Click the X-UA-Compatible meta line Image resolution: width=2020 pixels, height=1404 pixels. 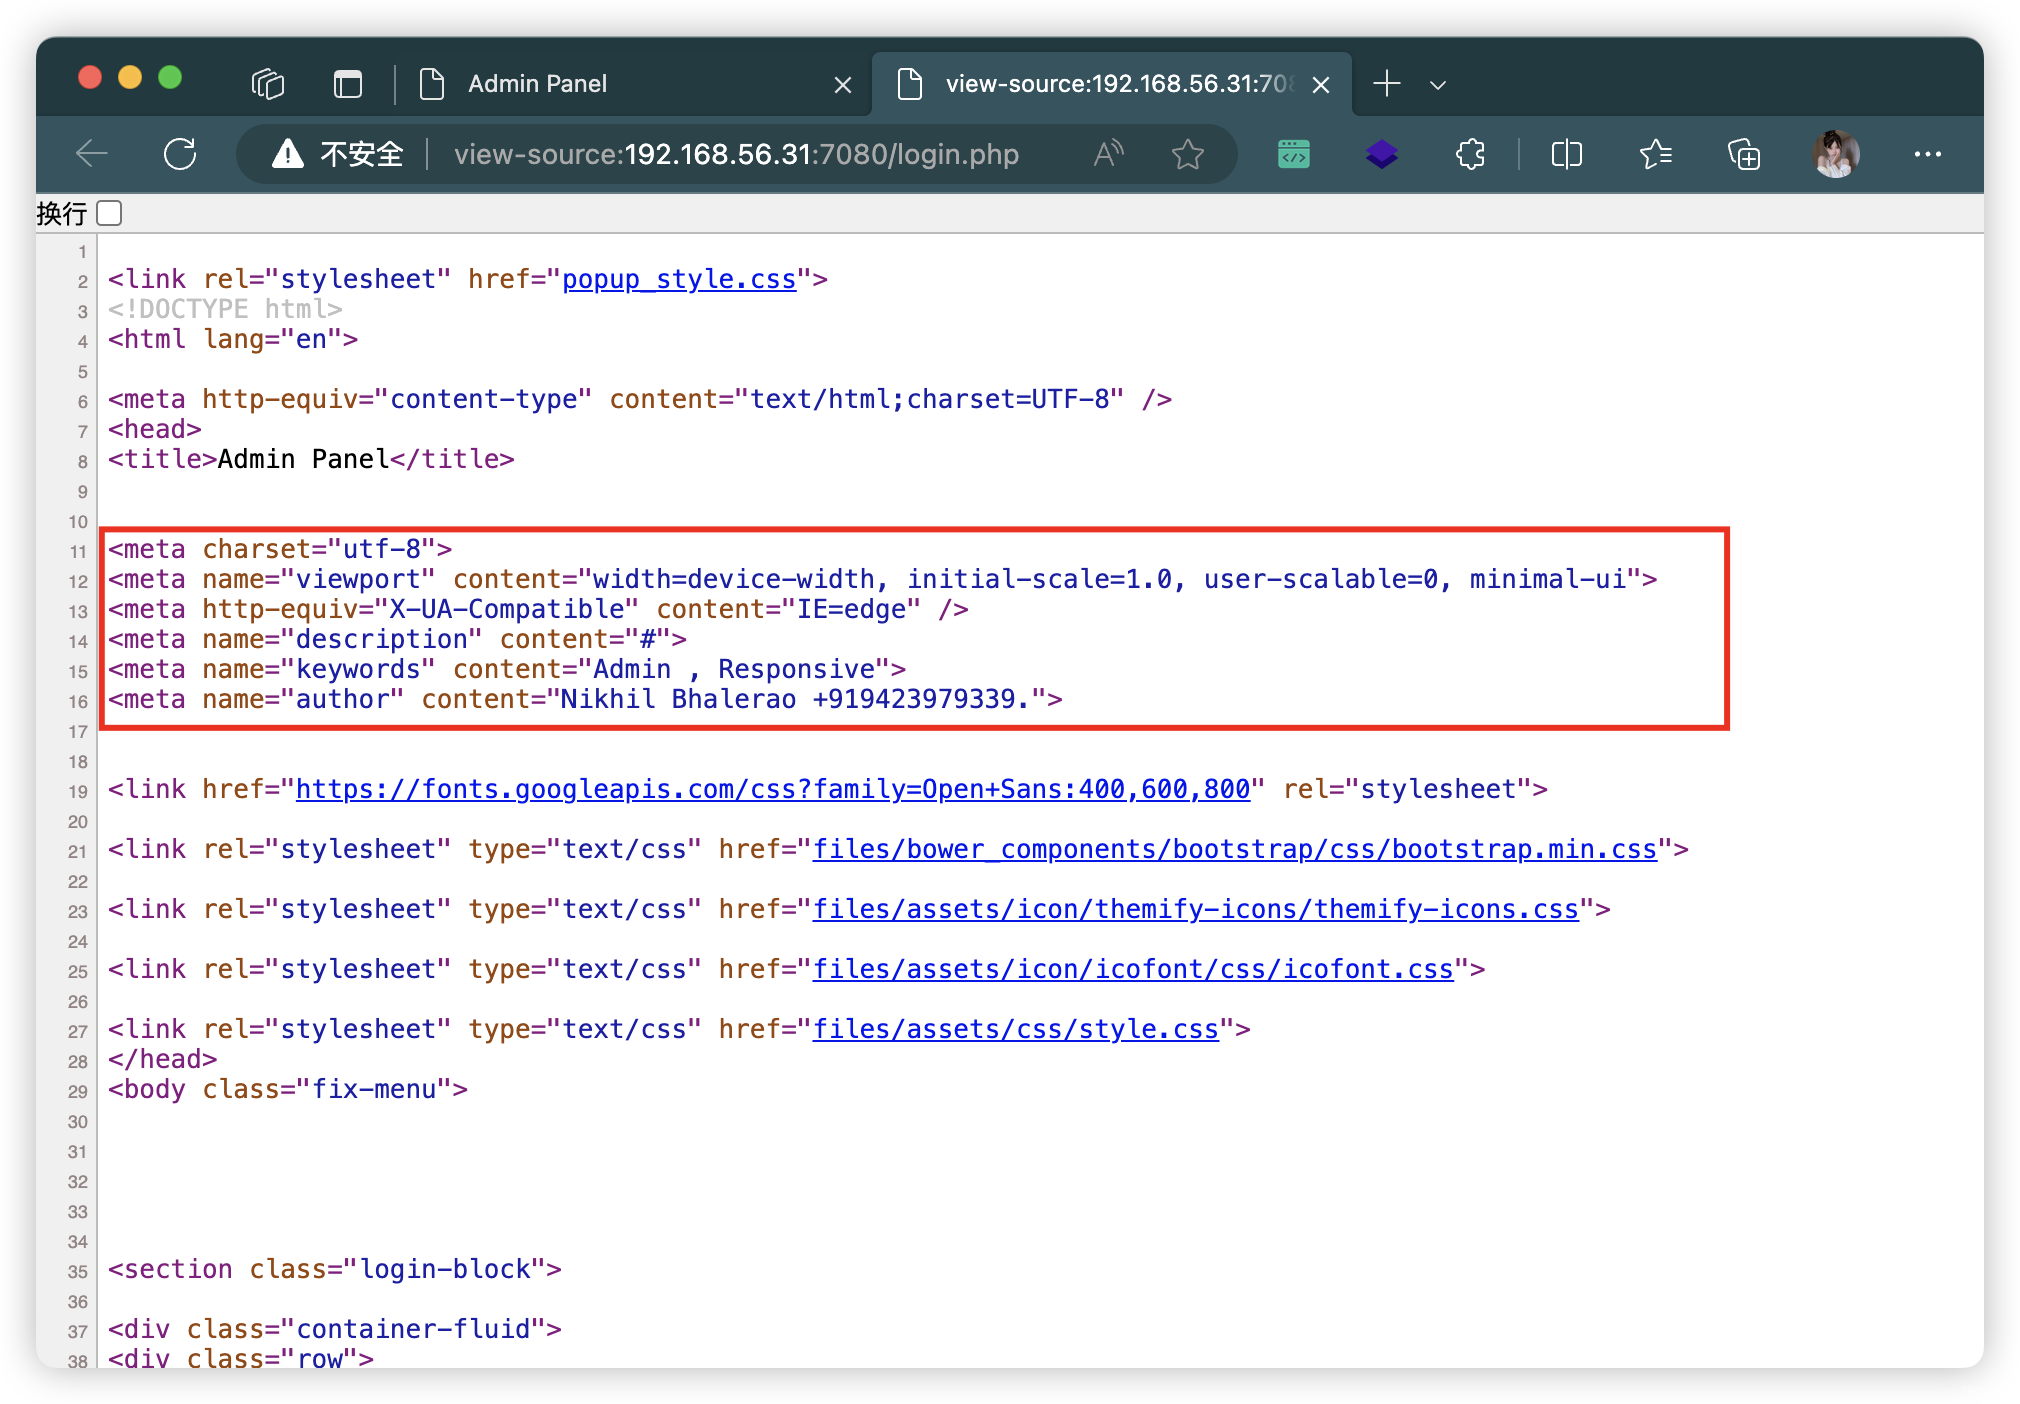pos(538,609)
